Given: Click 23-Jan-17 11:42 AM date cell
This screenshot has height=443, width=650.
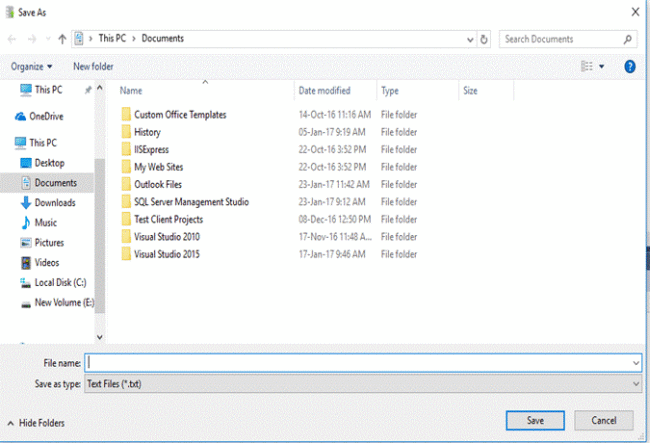Looking at the screenshot, I should click(x=334, y=184).
